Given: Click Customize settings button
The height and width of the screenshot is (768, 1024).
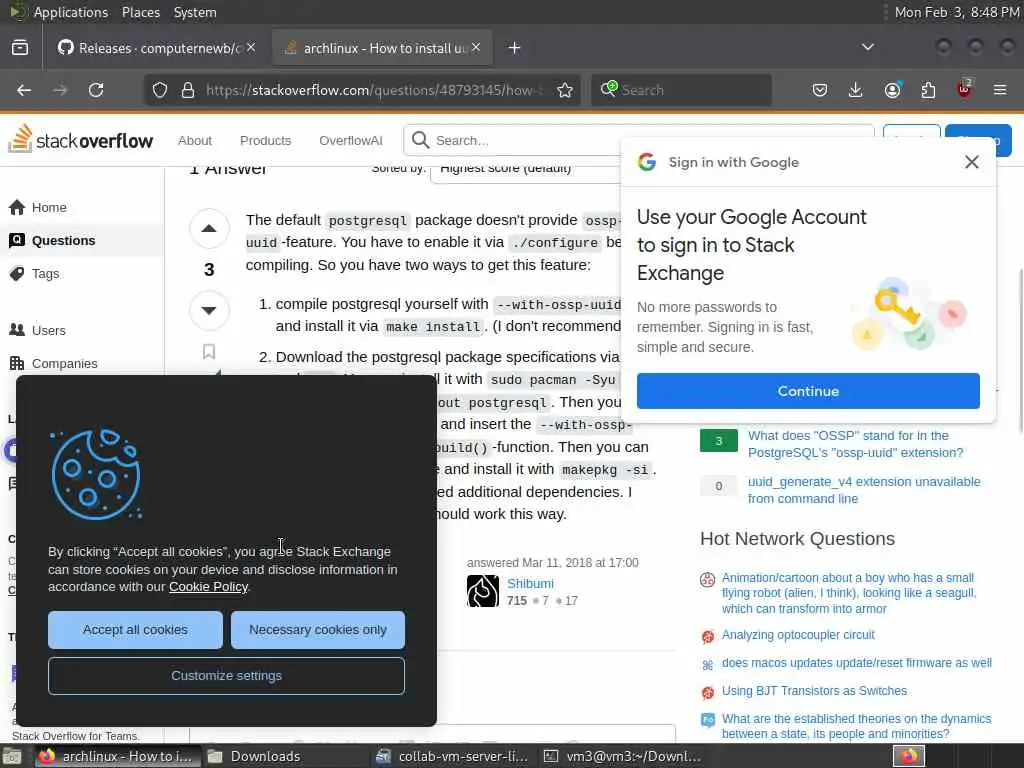Looking at the screenshot, I should (x=227, y=675).
